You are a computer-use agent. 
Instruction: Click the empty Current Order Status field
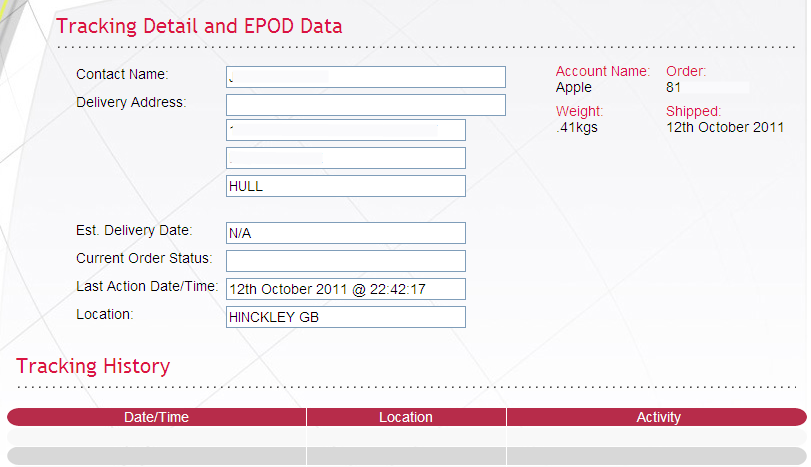346,261
